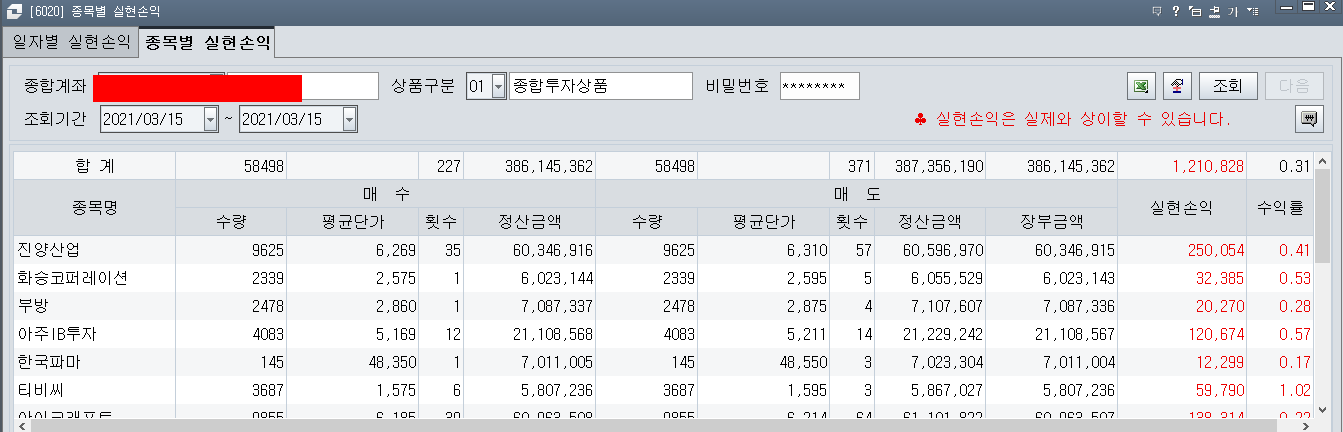Click the 비밀번호 password field
The image size is (1343, 432).
point(819,87)
